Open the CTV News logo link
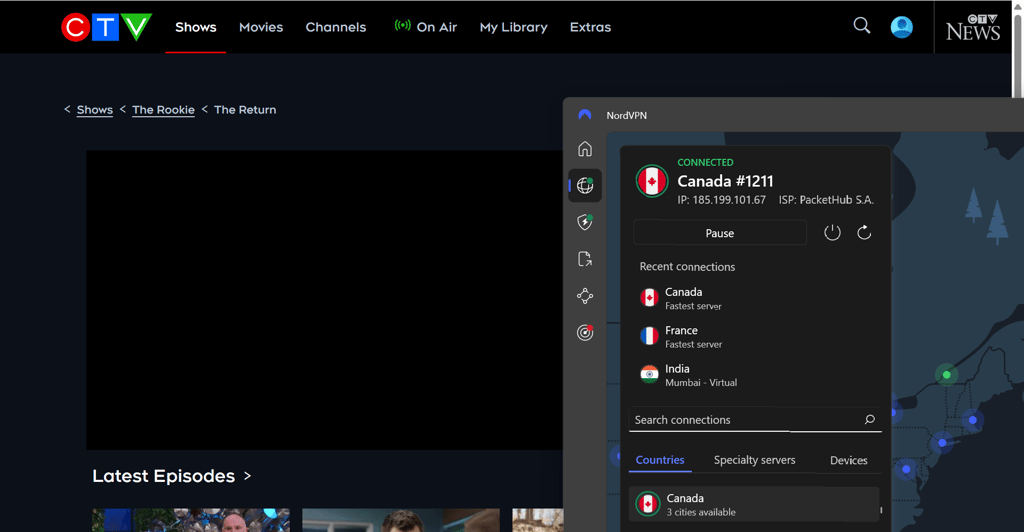The width and height of the screenshot is (1024, 532). (x=973, y=27)
